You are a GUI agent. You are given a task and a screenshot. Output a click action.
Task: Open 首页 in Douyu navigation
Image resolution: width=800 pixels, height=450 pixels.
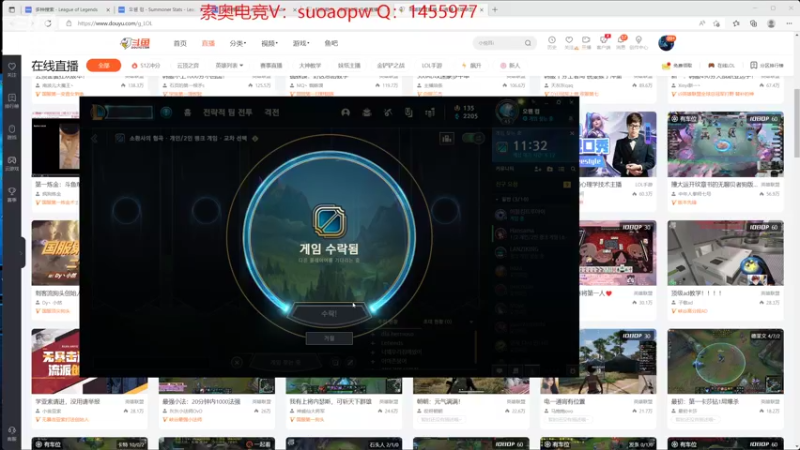point(180,43)
